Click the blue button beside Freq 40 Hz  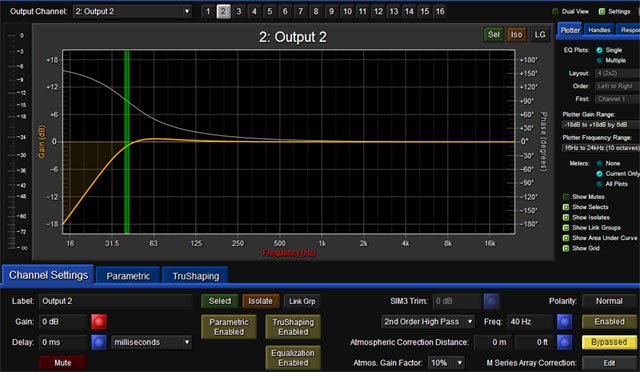[x=564, y=322]
